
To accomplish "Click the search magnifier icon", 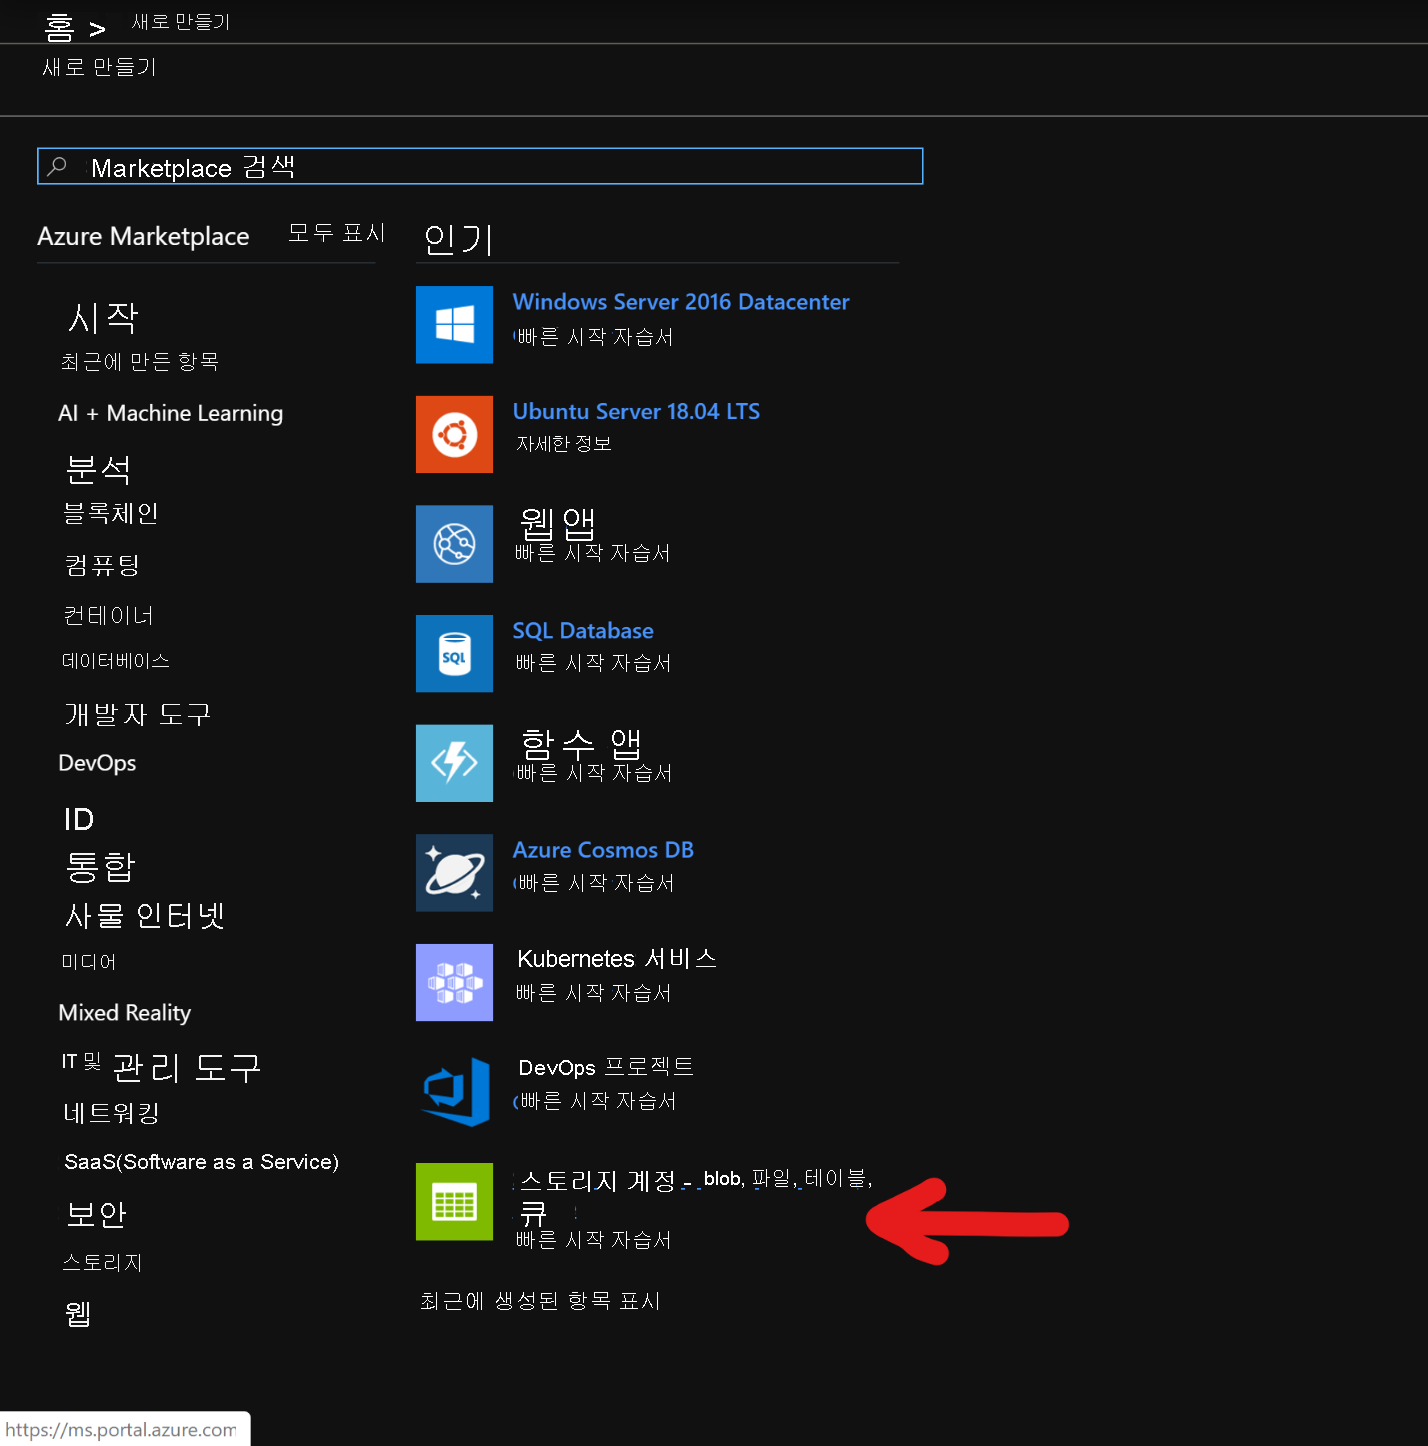I will pos(58,166).
